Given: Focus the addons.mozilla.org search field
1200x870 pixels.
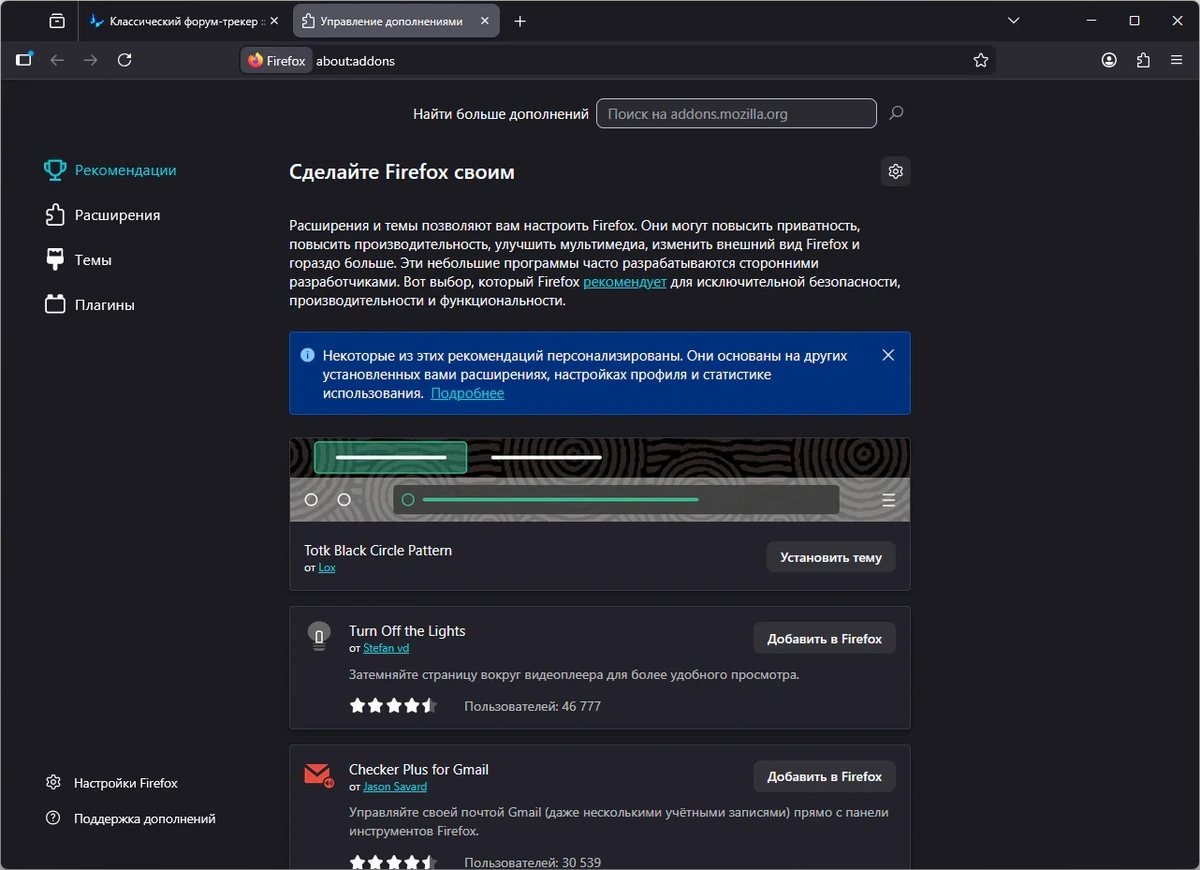Looking at the screenshot, I should tap(736, 114).
